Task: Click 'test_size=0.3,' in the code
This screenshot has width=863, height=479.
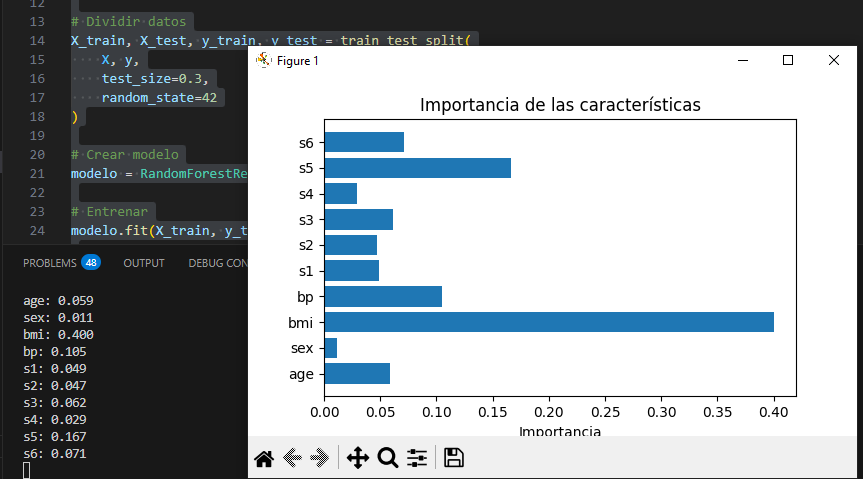Action: click(155, 79)
